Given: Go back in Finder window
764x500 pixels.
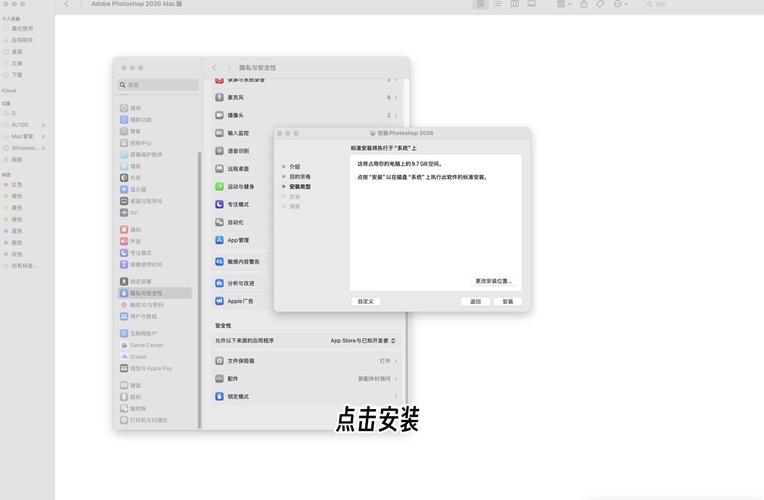Looking at the screenshot, I should (67, 4).
